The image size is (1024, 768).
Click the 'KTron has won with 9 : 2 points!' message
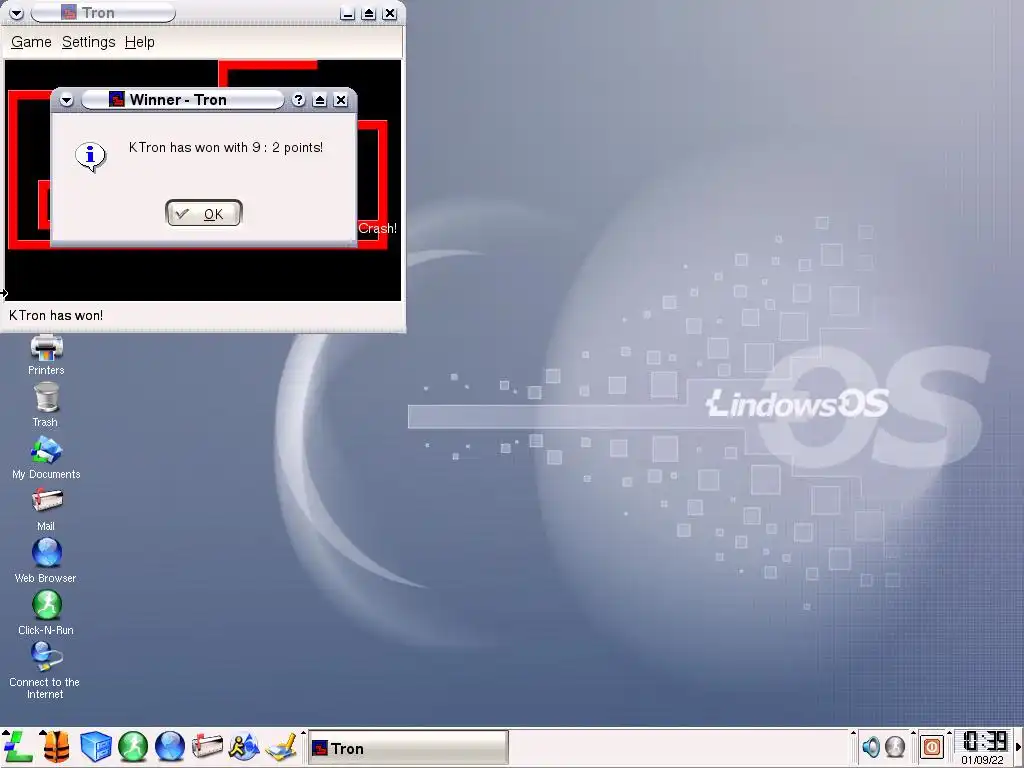(226, 148)
